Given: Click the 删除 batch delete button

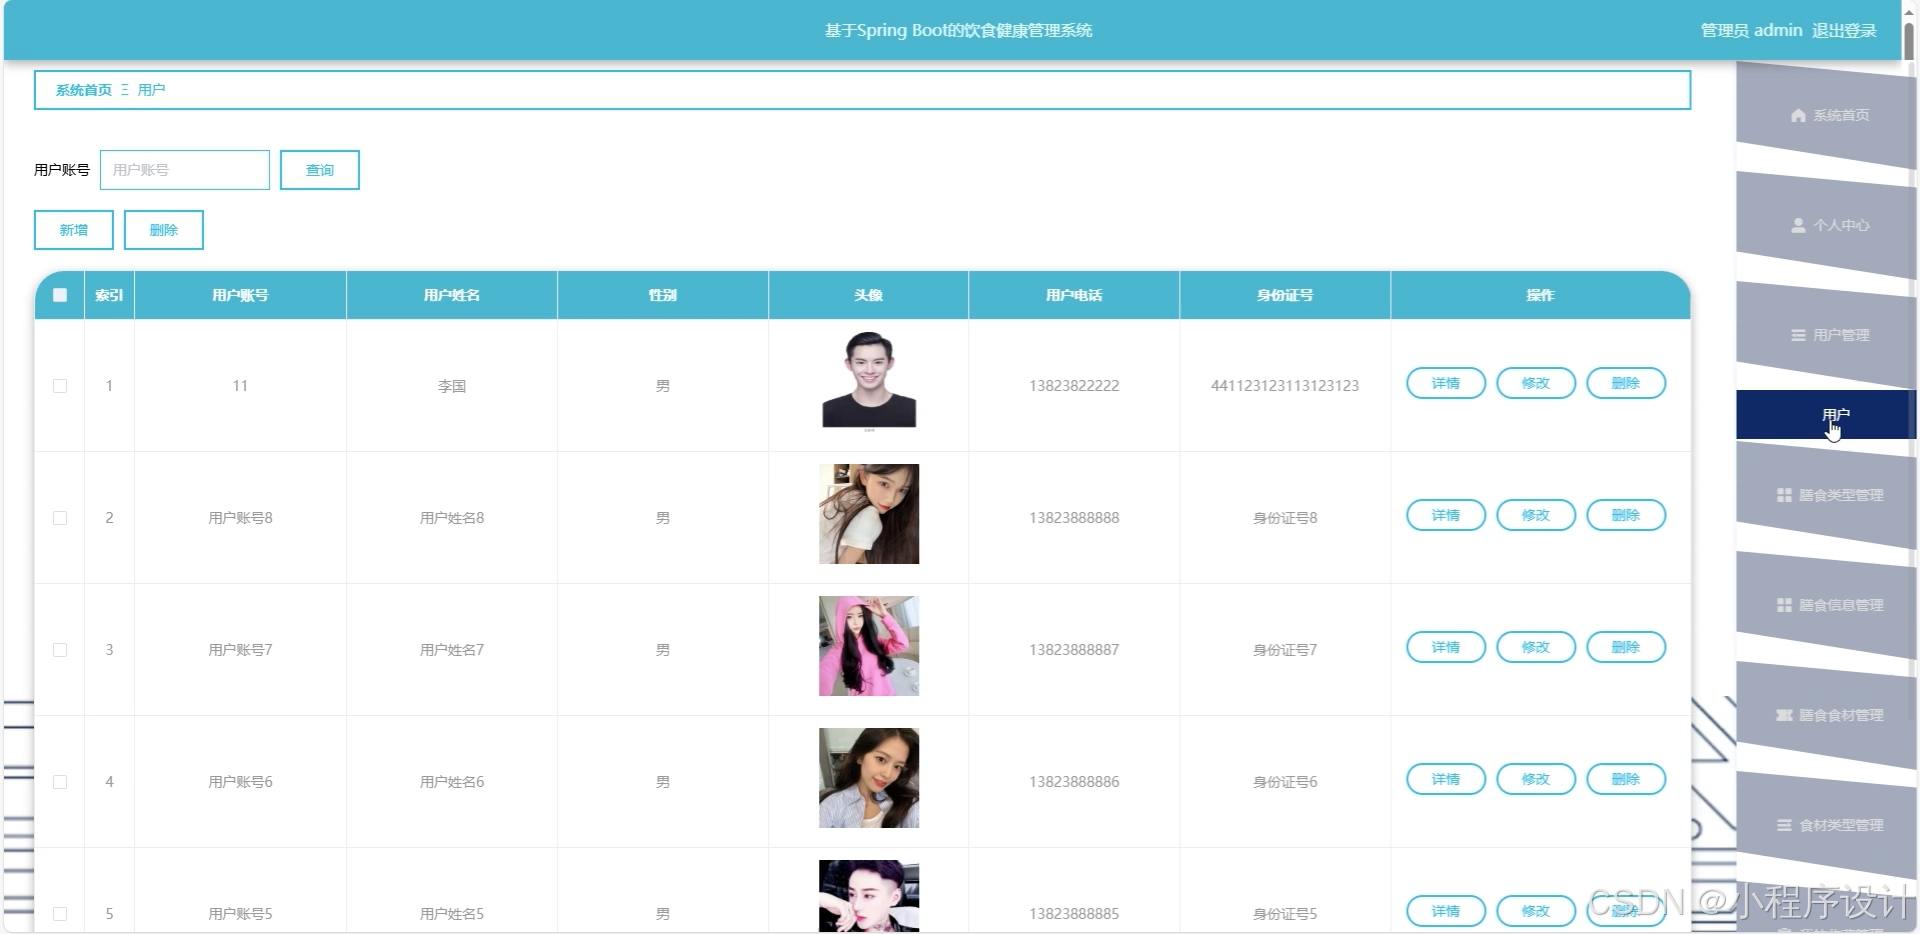Looking at the screenshot, I should point(164,230).
